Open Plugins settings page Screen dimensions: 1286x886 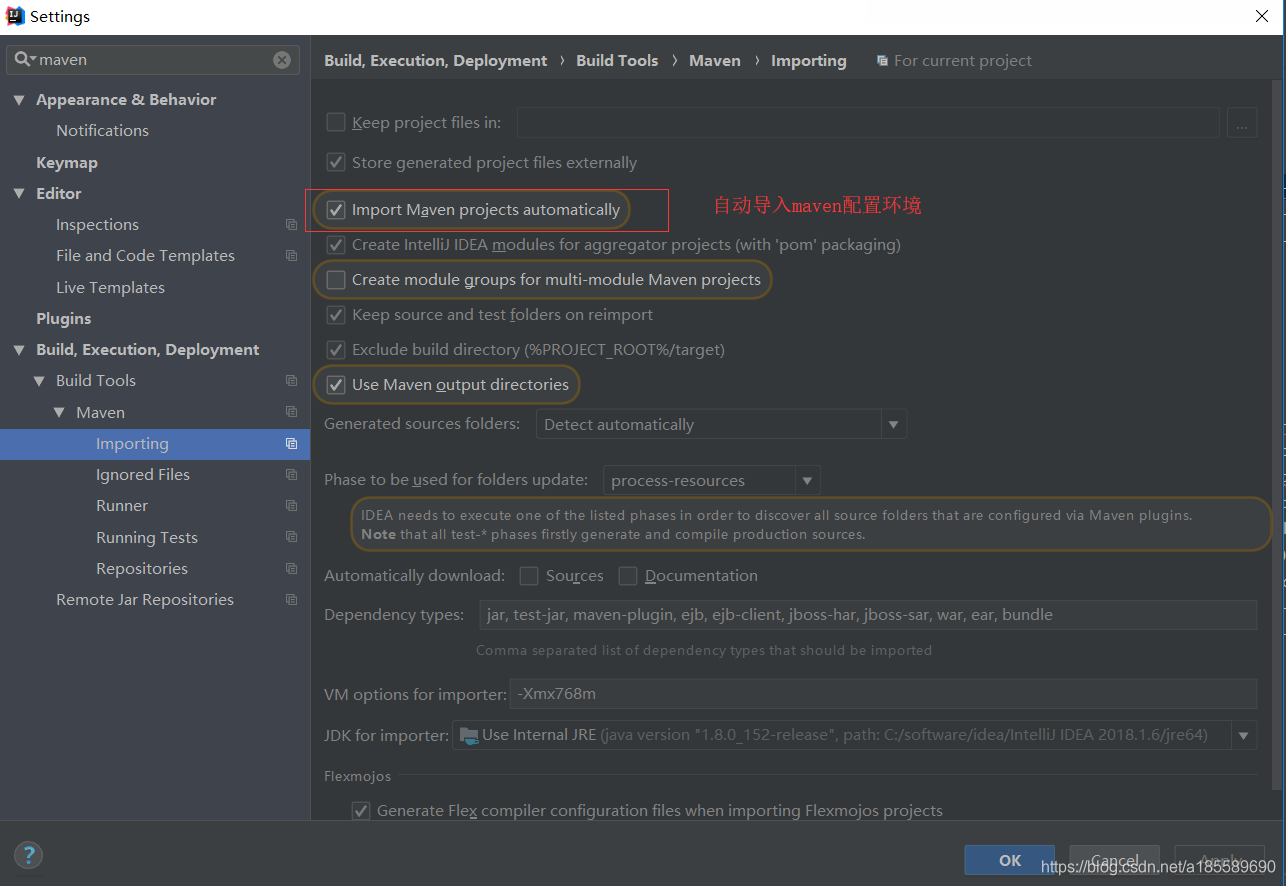pos(64,319)
